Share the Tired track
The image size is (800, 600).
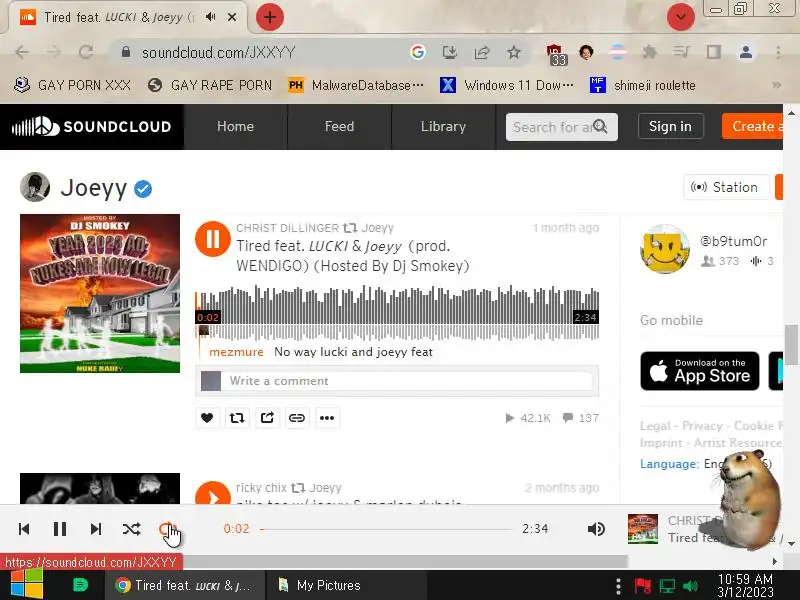click(267, 418)
